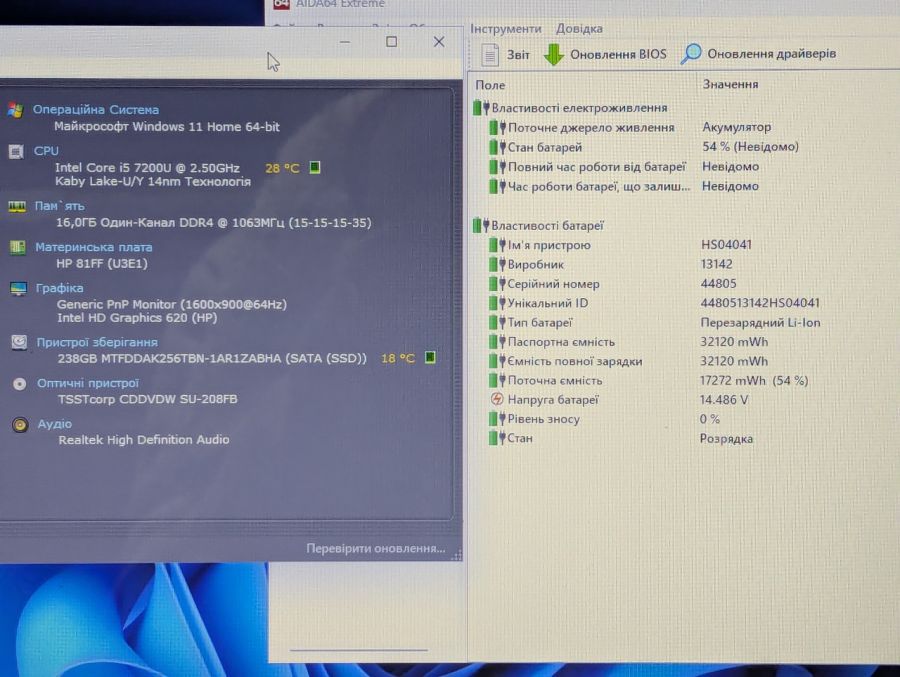Click the motherboard icon
Image resolution: width=900 pixels, height=677 pixels.
18,247
